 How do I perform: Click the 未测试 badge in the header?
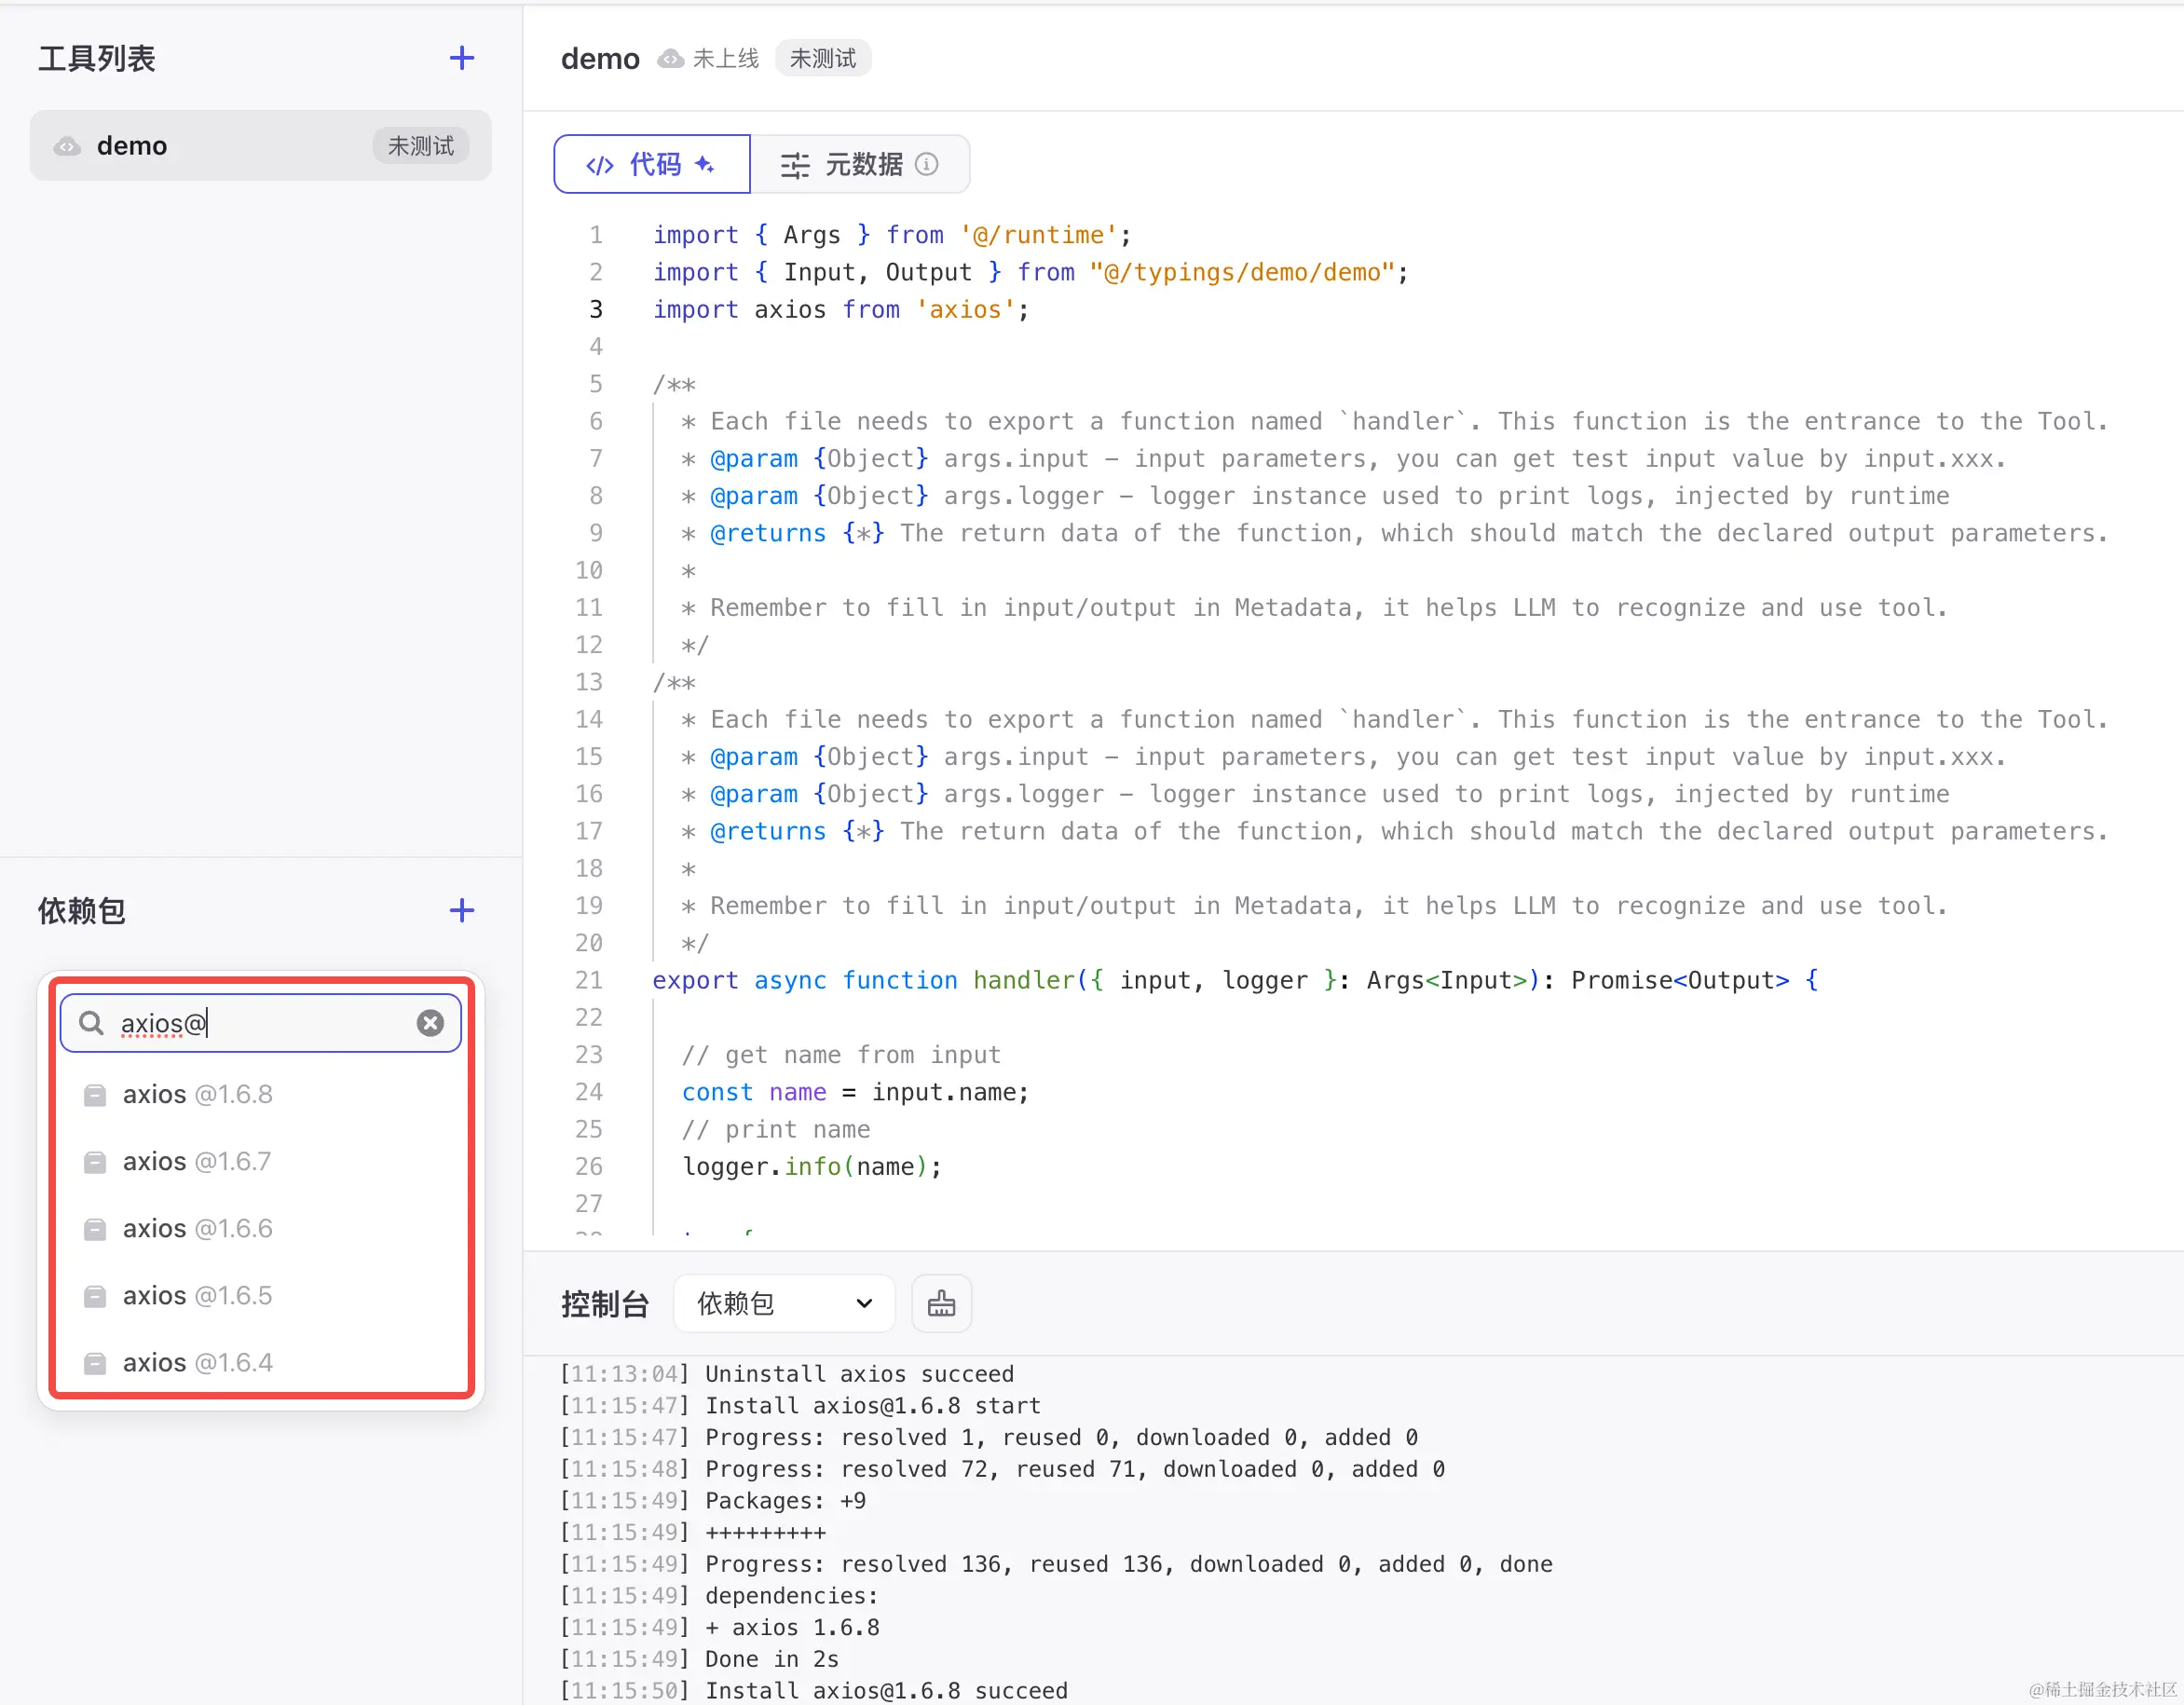tap(823, 59)
